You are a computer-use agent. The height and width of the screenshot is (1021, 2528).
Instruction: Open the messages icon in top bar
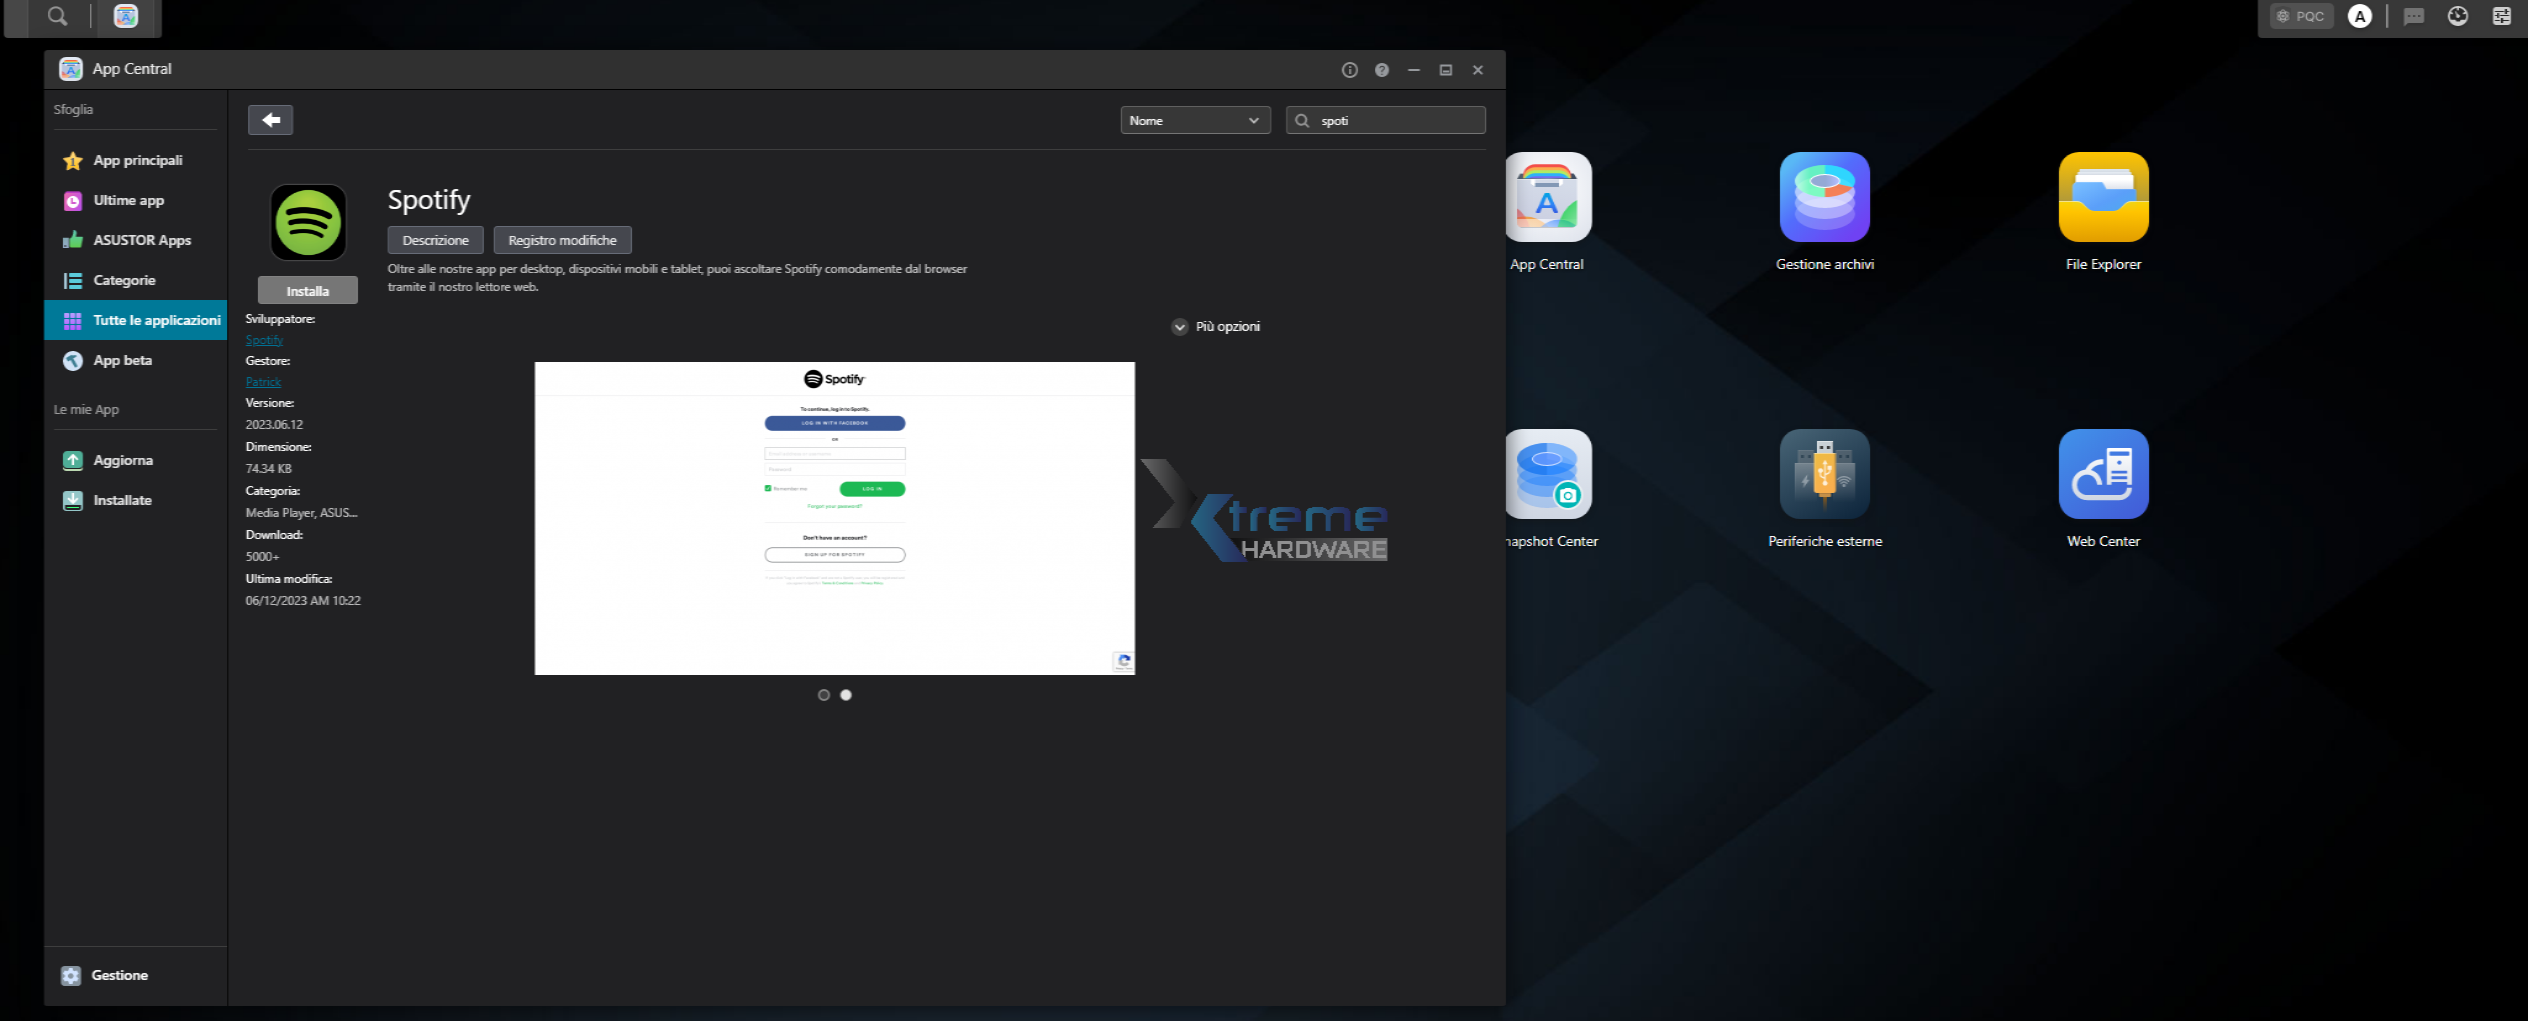tap(2414, 16)
